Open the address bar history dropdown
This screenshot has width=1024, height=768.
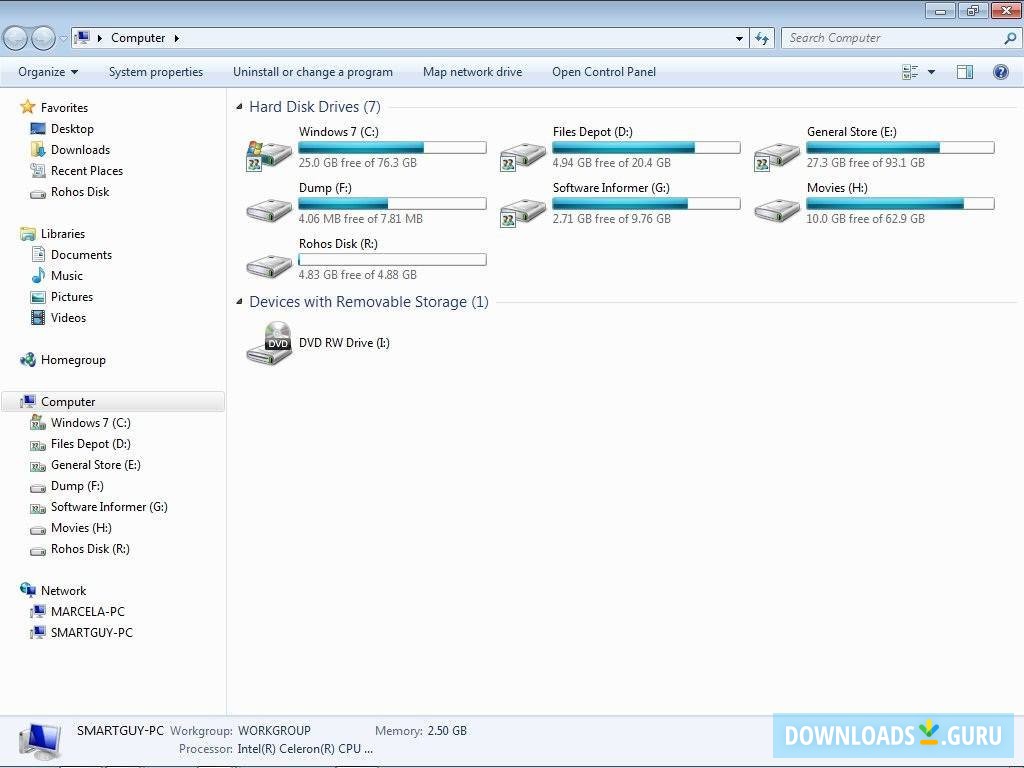coord(739,39)
